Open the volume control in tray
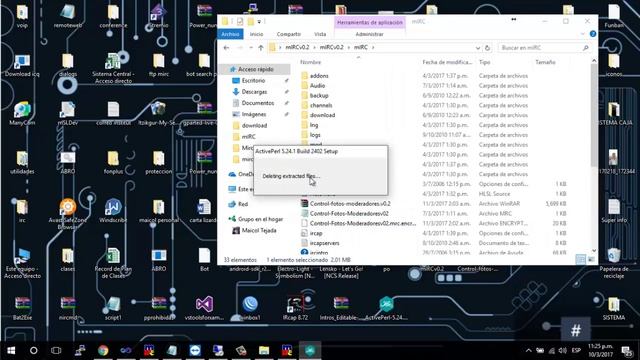 pos(562,350)
